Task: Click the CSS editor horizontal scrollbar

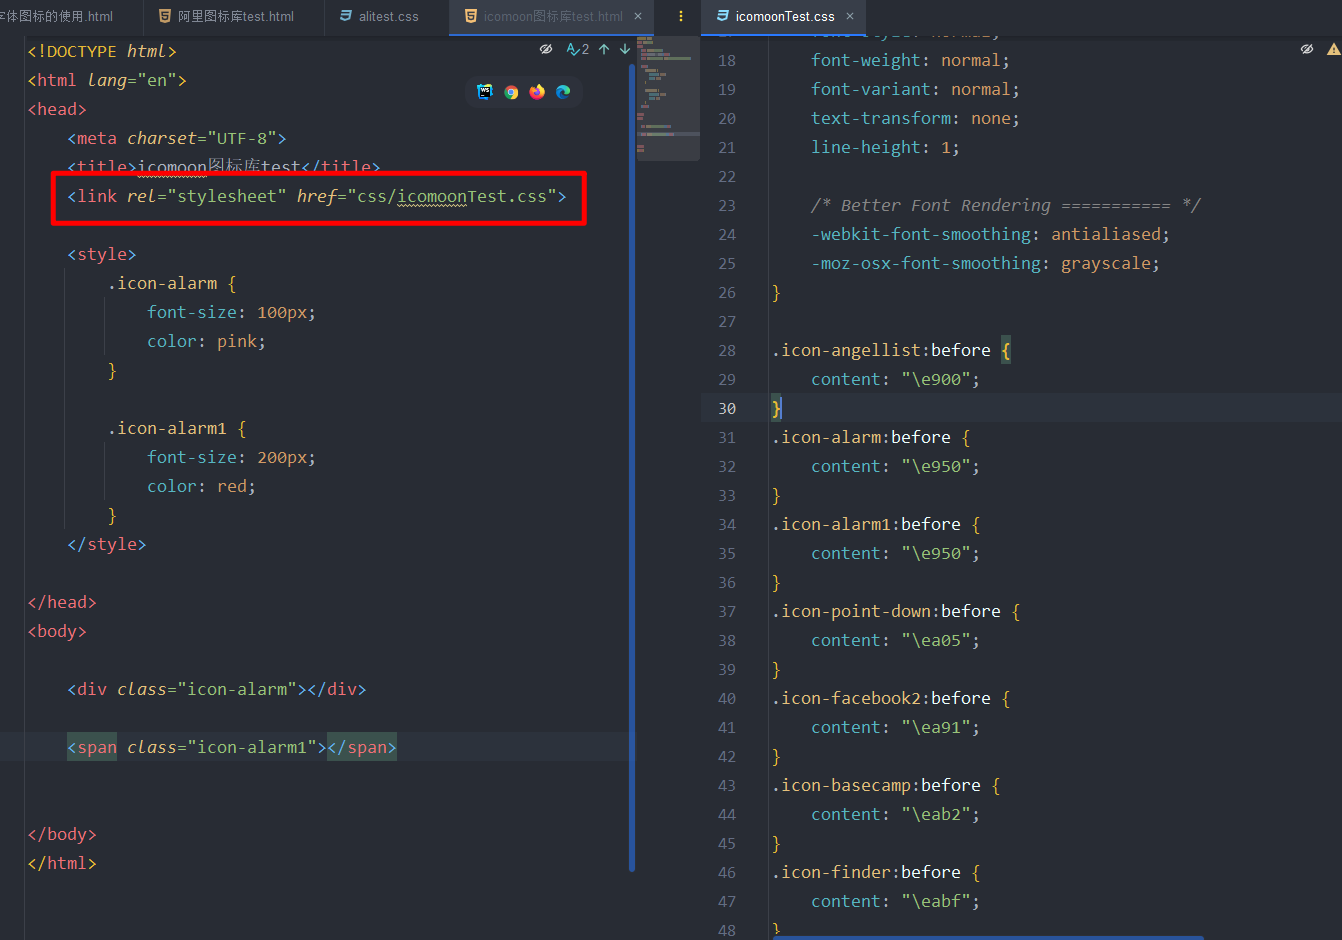Action: (x=988, y=937)
